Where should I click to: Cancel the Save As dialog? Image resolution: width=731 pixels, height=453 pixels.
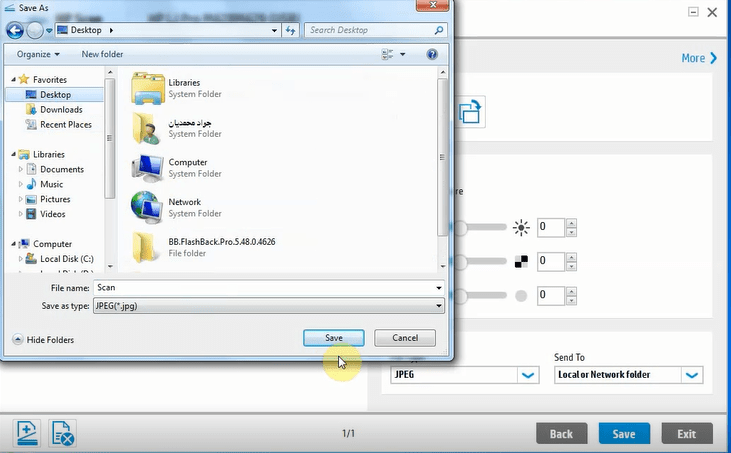405,338
